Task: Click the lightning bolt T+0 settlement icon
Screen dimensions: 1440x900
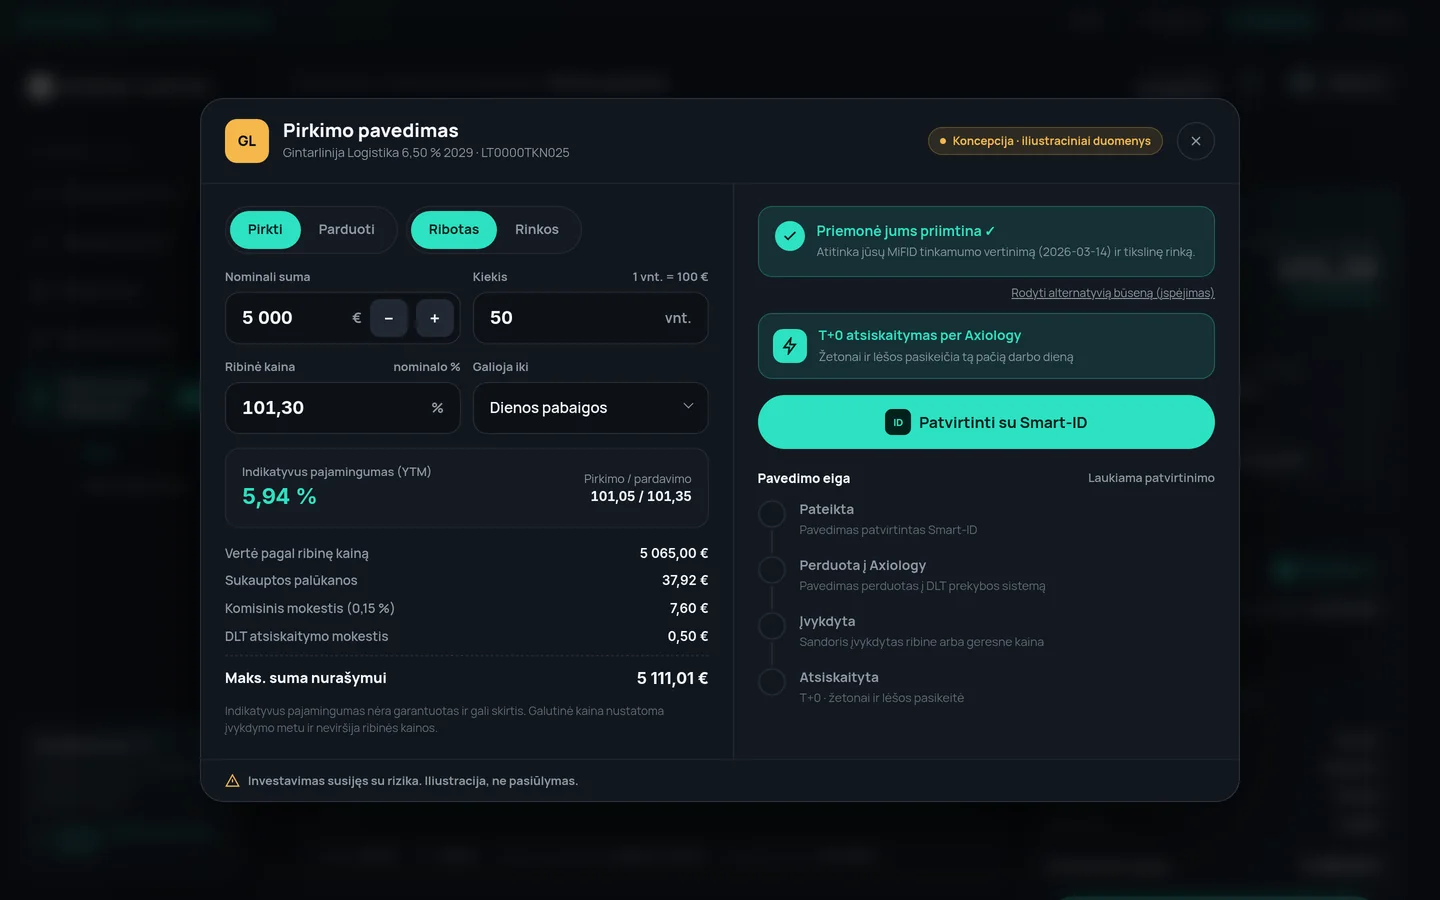Action: point(790,346)
